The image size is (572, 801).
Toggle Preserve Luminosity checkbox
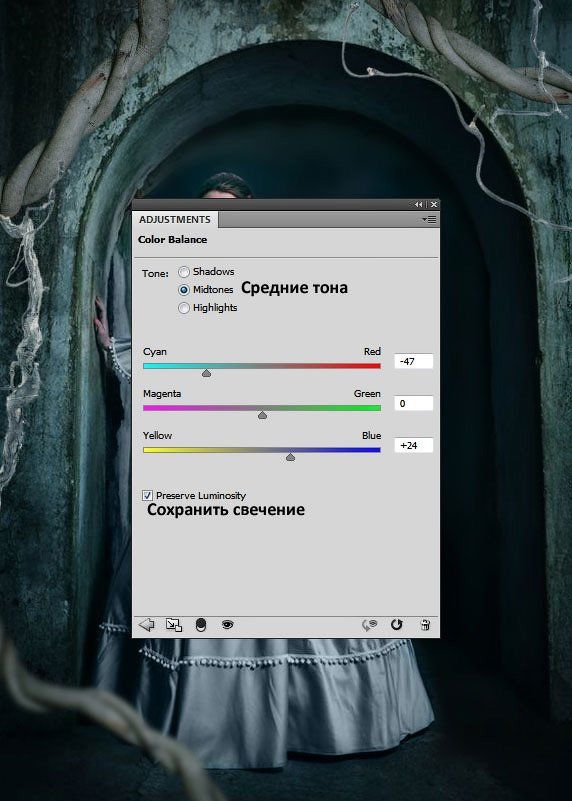click(148, 496)
